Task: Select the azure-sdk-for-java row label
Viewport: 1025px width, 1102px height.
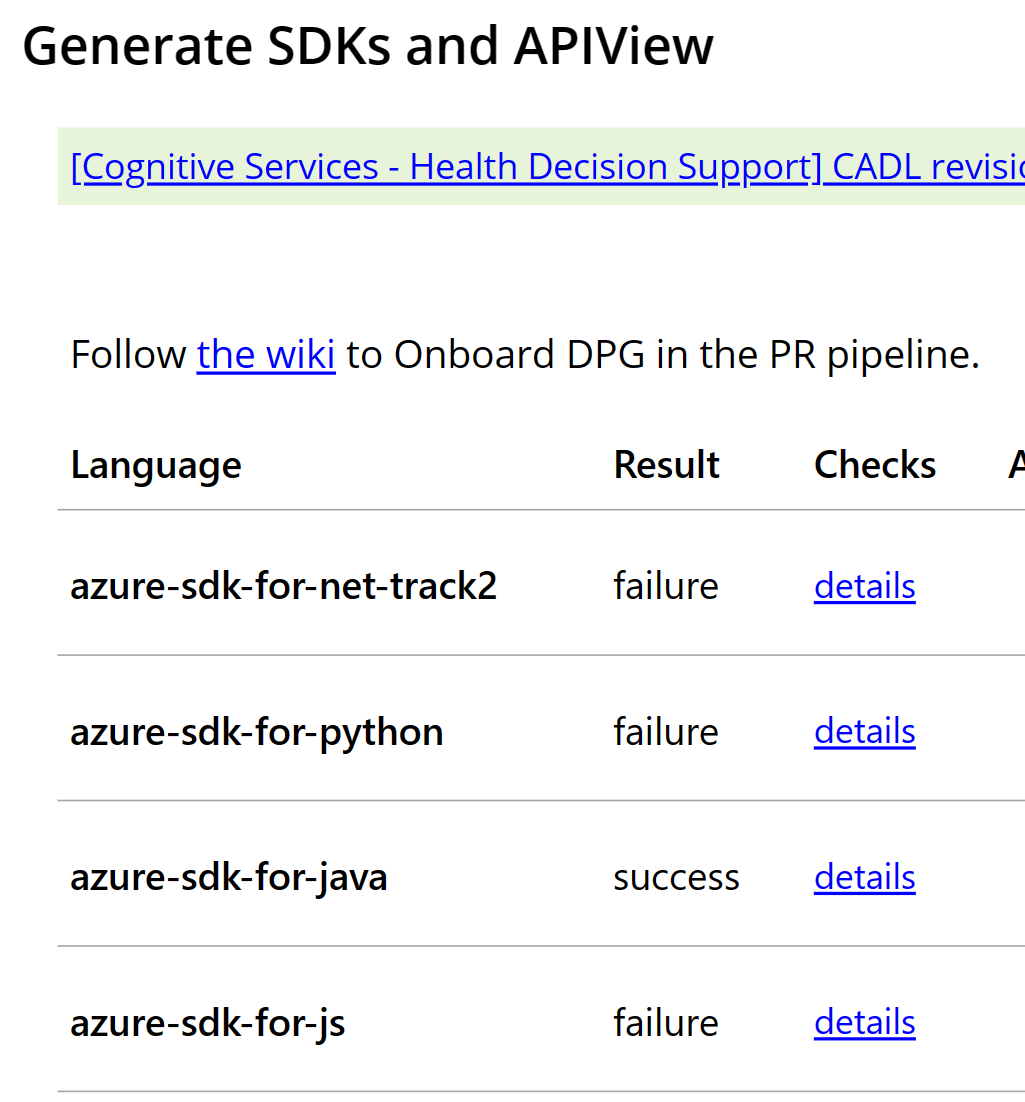Action: pos(228,878)
